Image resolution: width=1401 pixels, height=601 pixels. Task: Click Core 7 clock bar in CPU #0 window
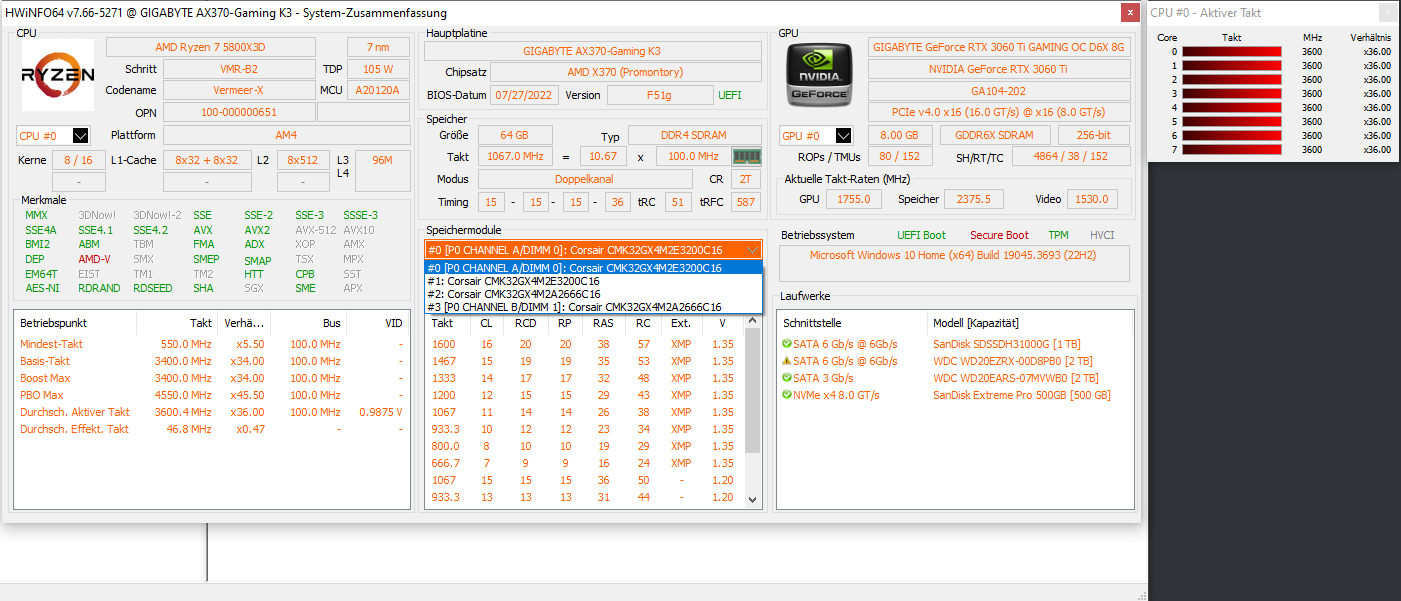[x=1232, y=149]
